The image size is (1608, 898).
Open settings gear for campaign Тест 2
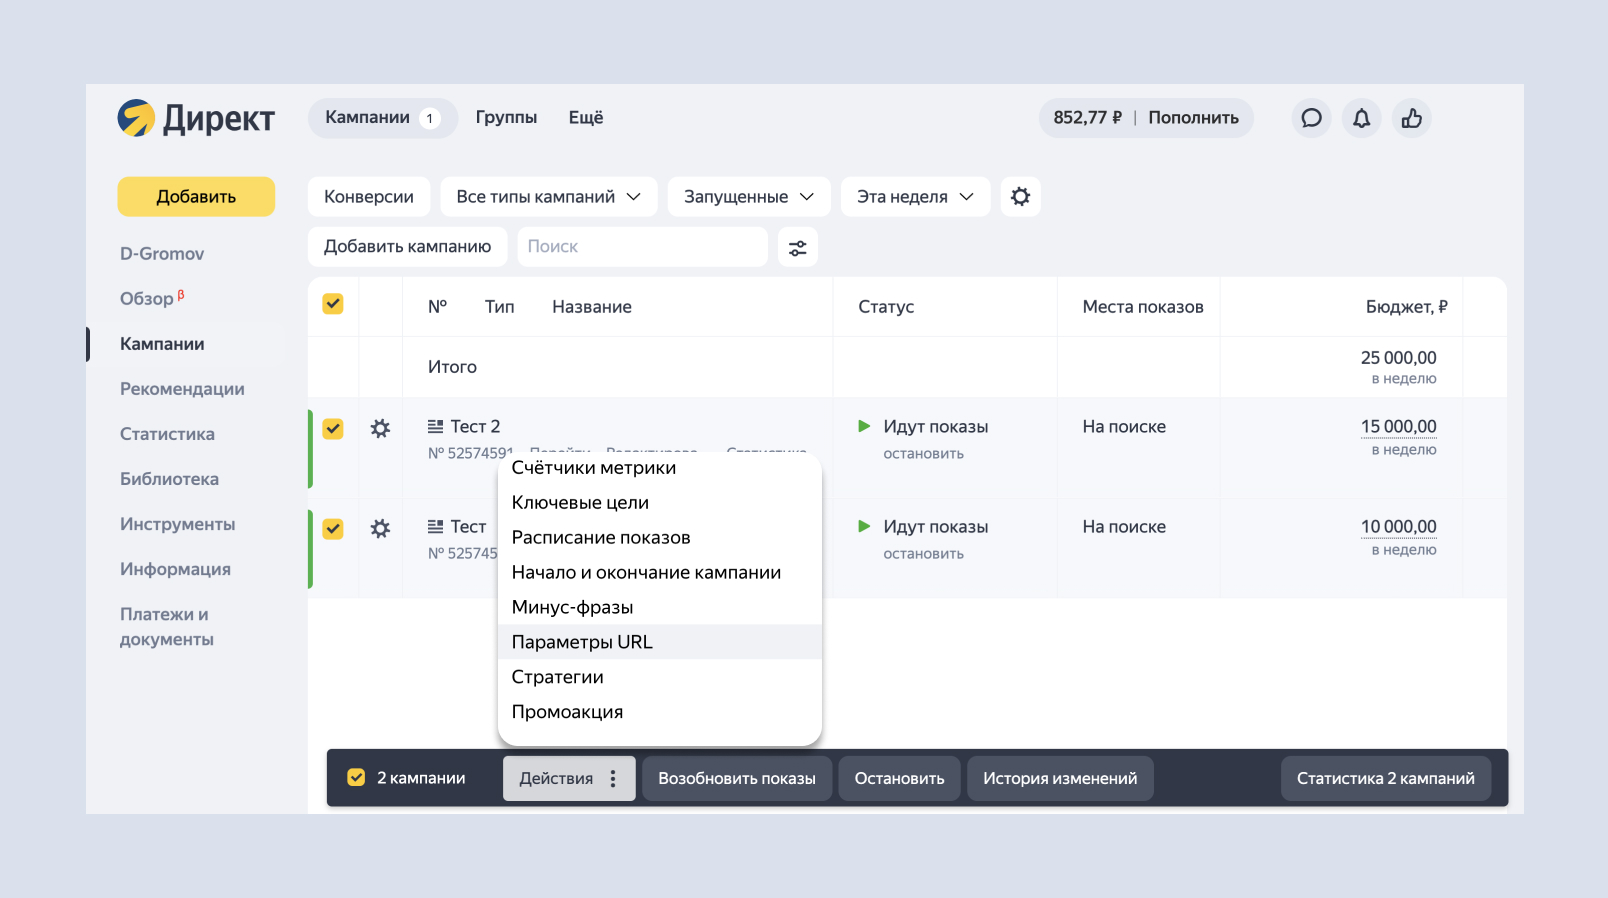(x=380, y=429)
